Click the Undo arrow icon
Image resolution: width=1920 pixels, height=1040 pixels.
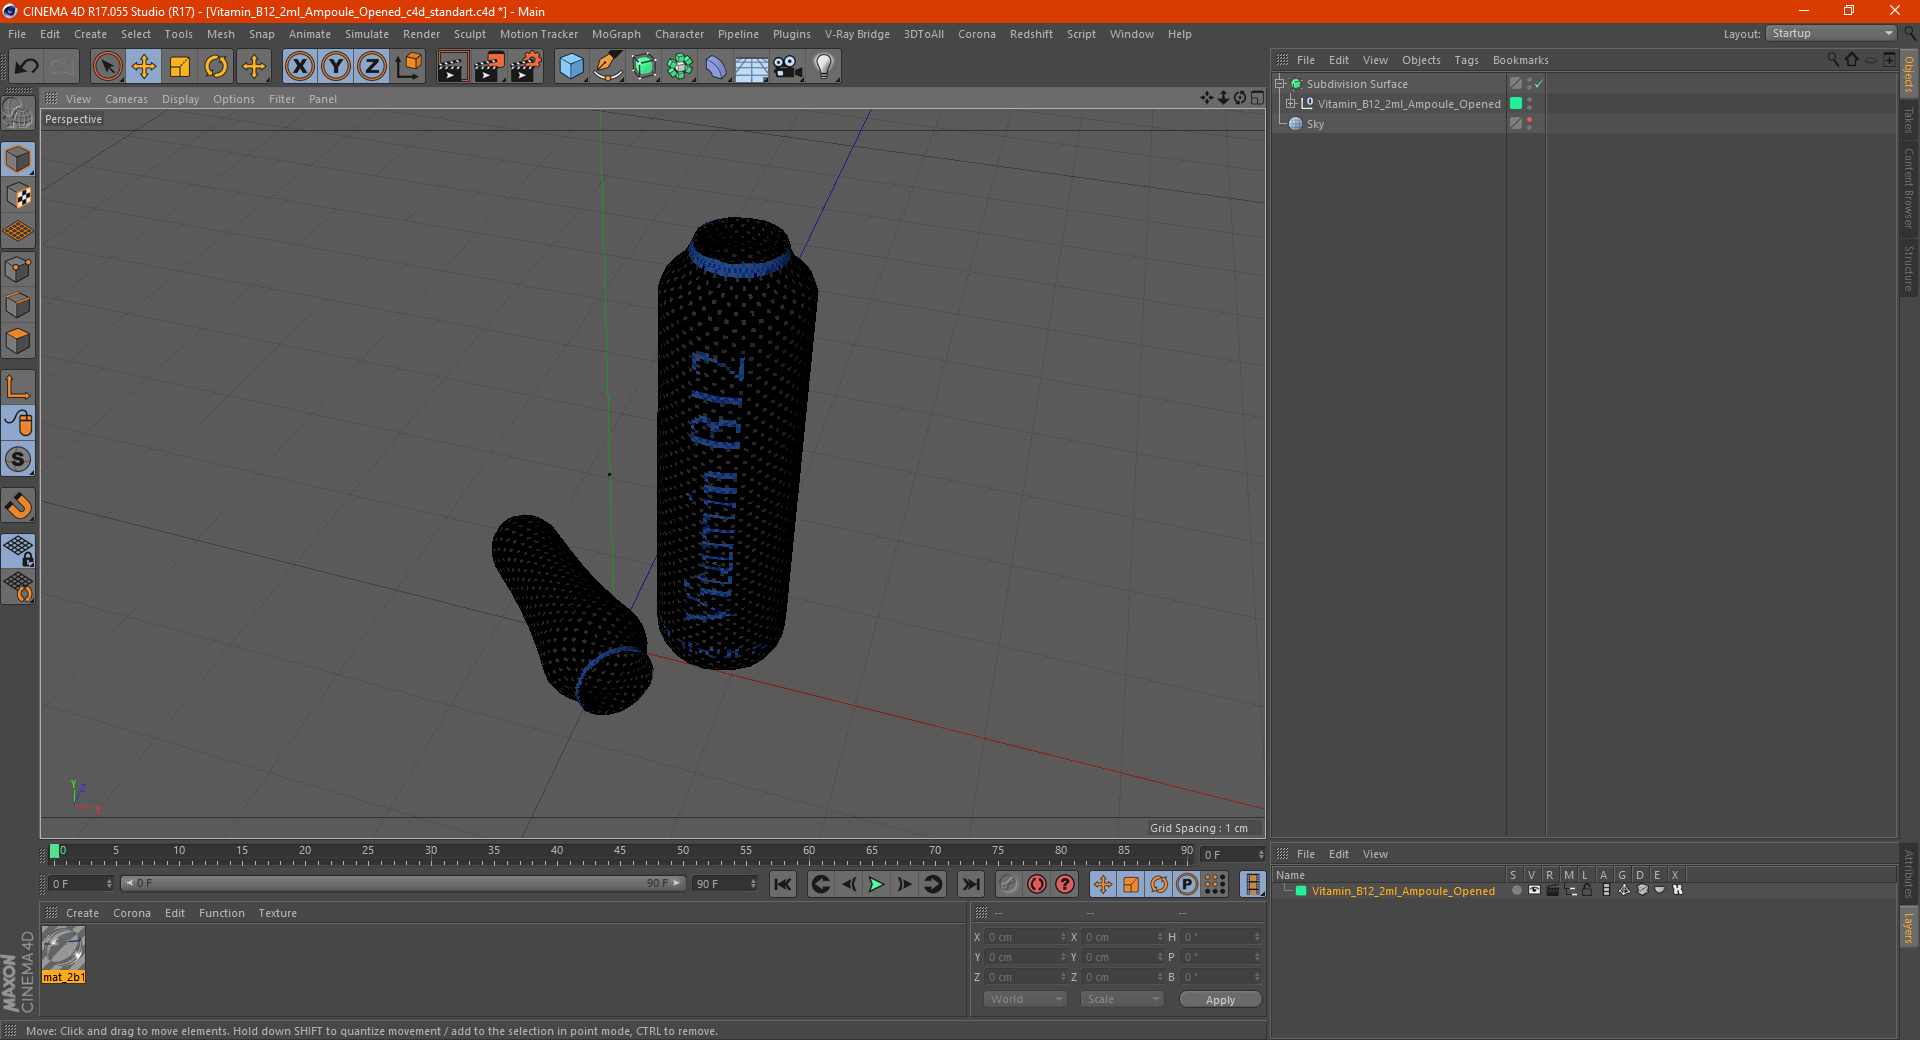click(x=27, y=67)
